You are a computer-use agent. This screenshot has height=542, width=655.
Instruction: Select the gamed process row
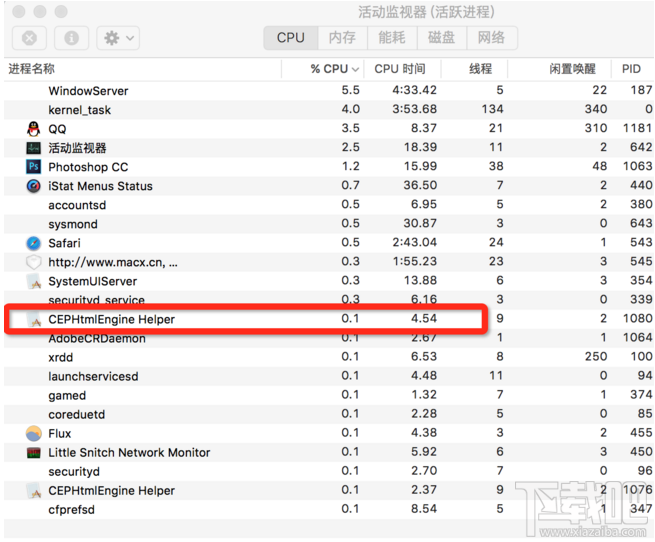click(328, 395)
